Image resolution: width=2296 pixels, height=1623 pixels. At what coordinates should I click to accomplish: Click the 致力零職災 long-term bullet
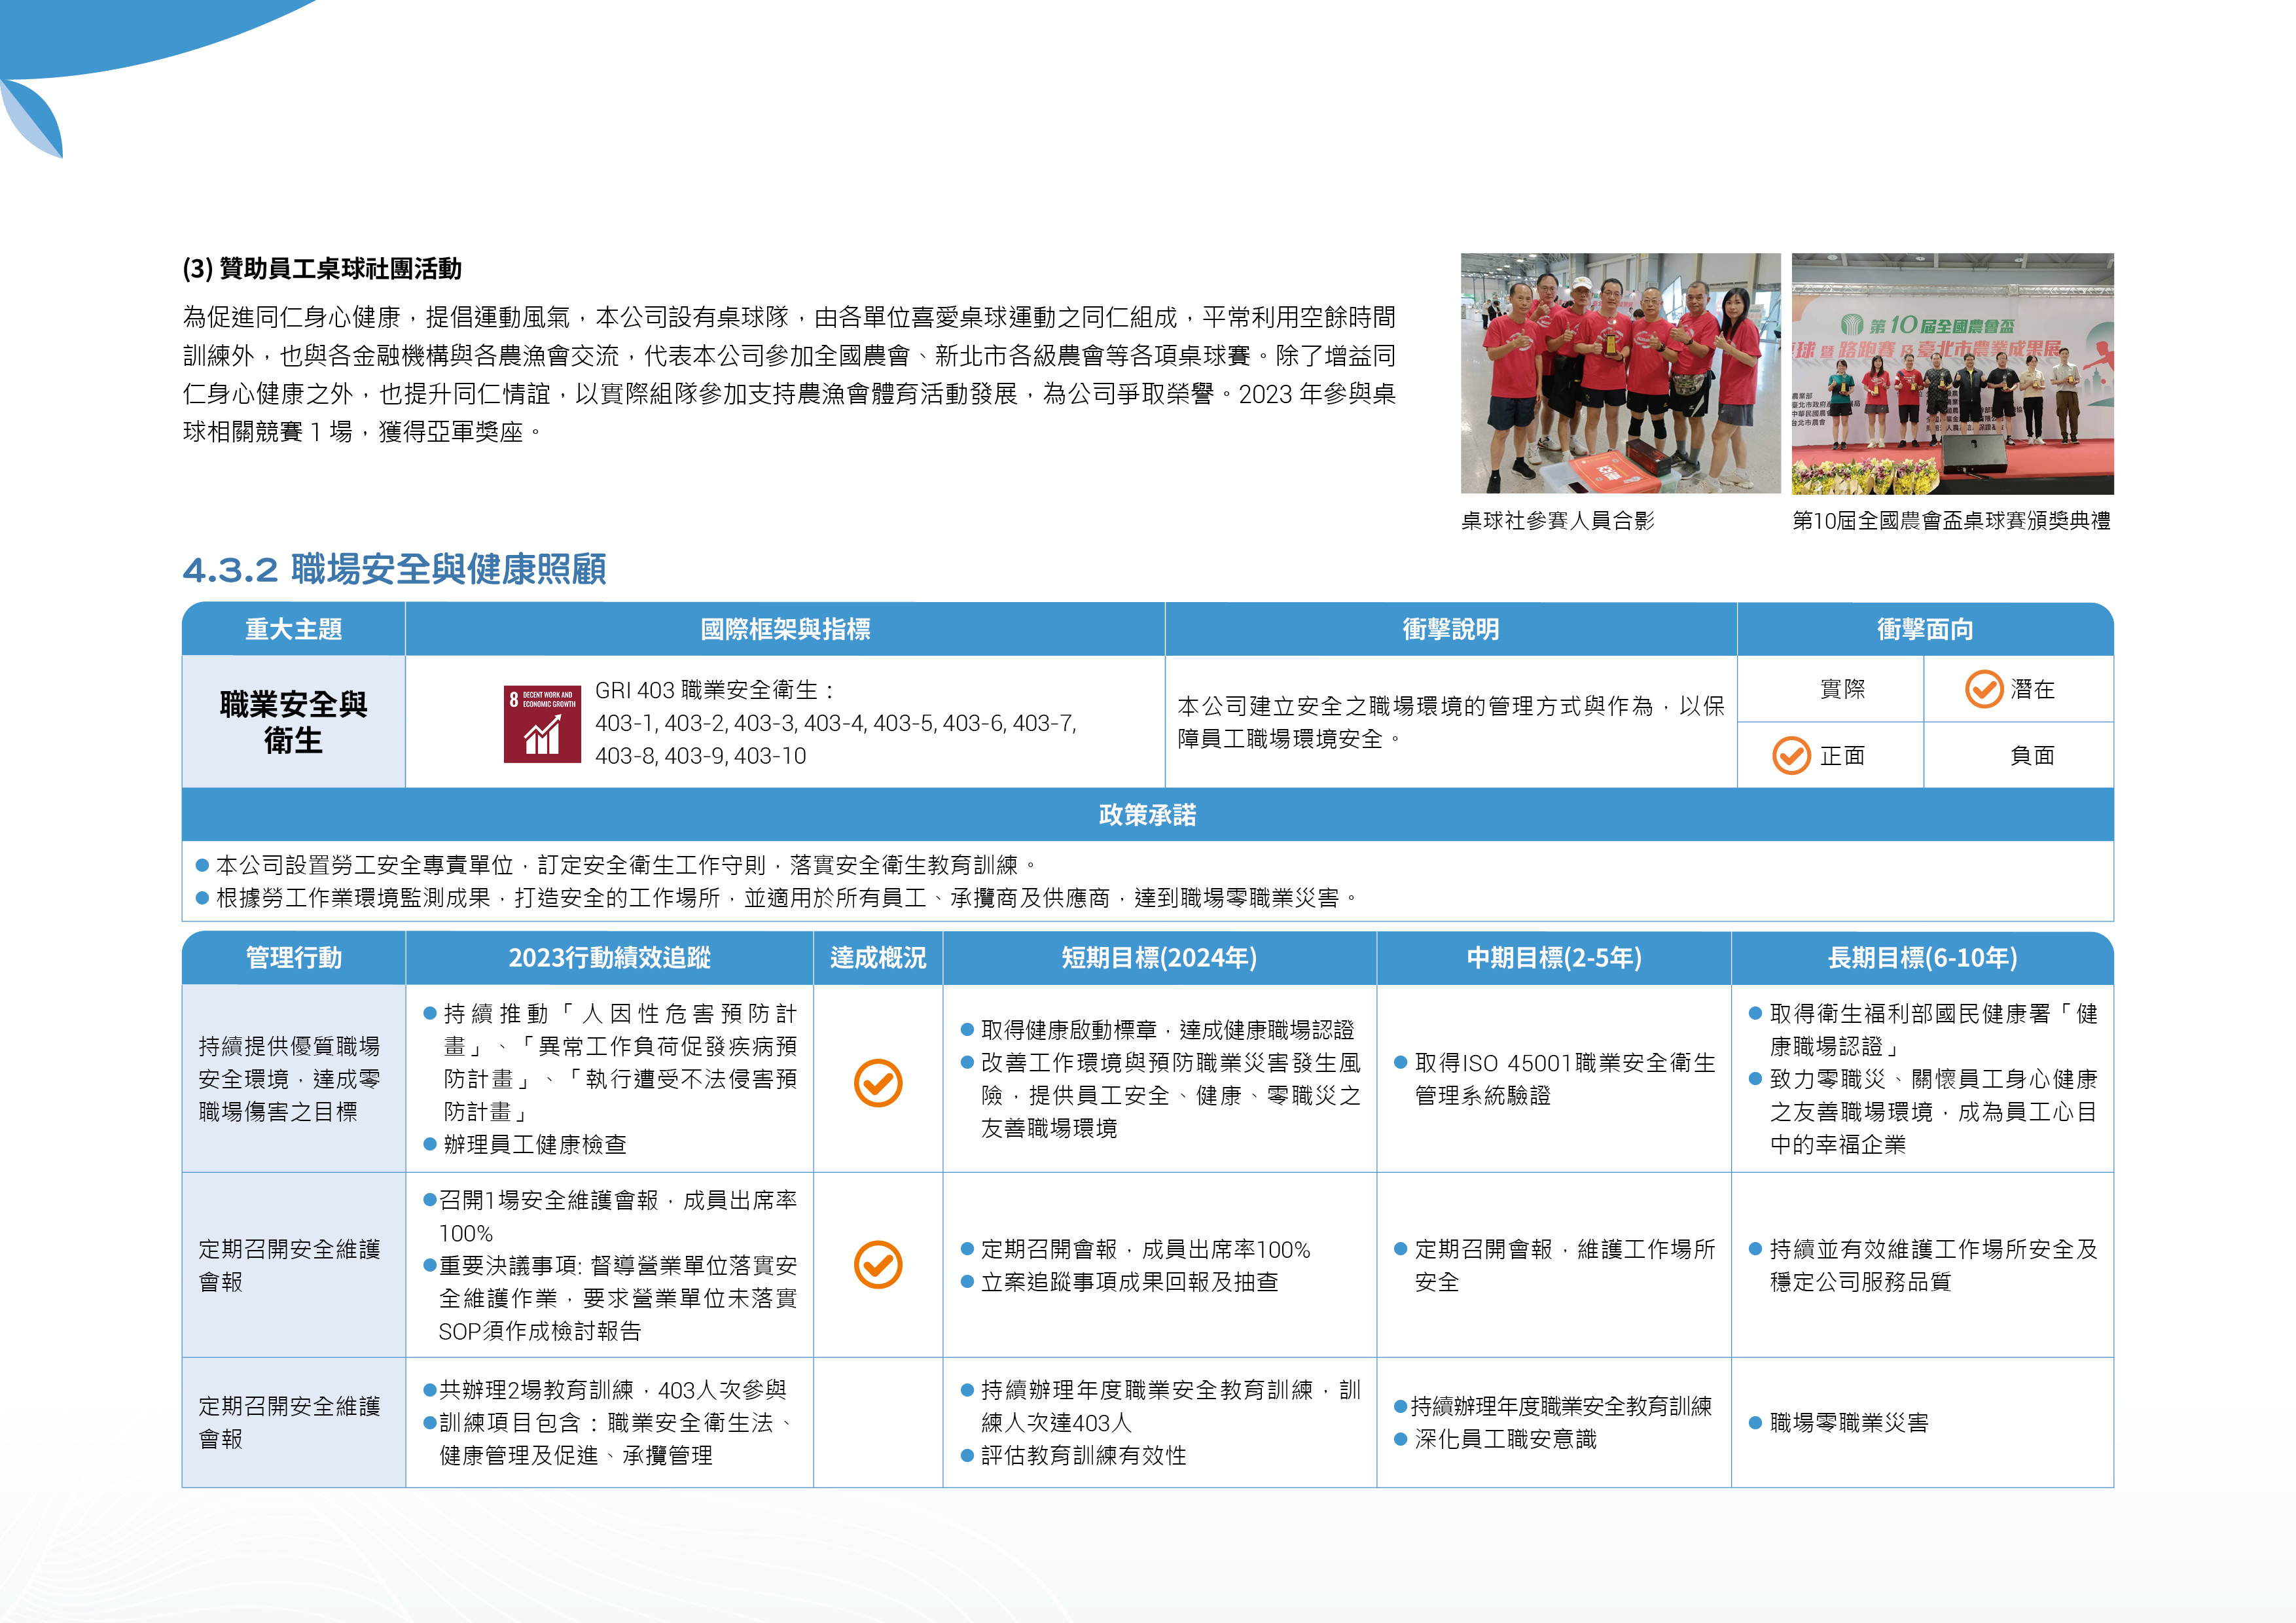tap(1923, 1112)
